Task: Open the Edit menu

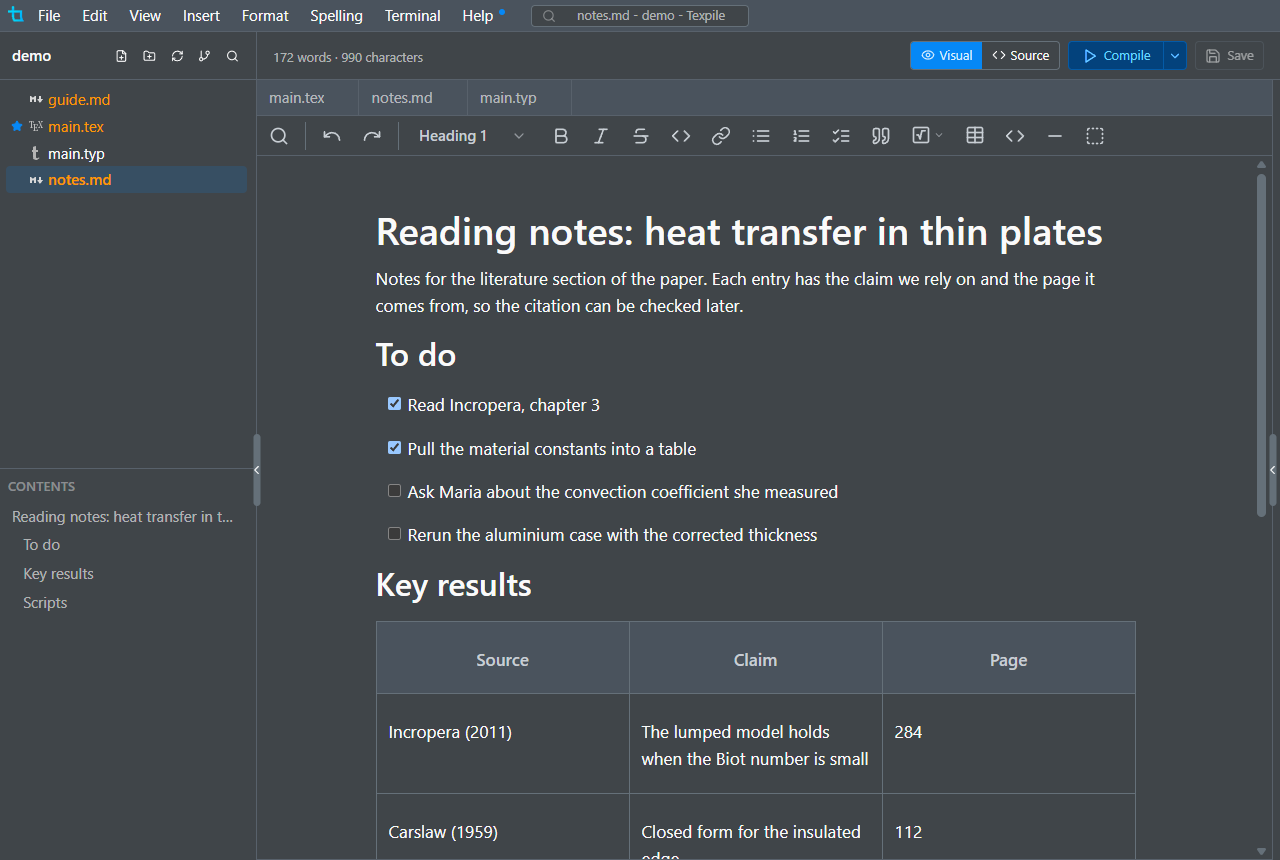Action: pyautogui.click(x=95, y=16)
